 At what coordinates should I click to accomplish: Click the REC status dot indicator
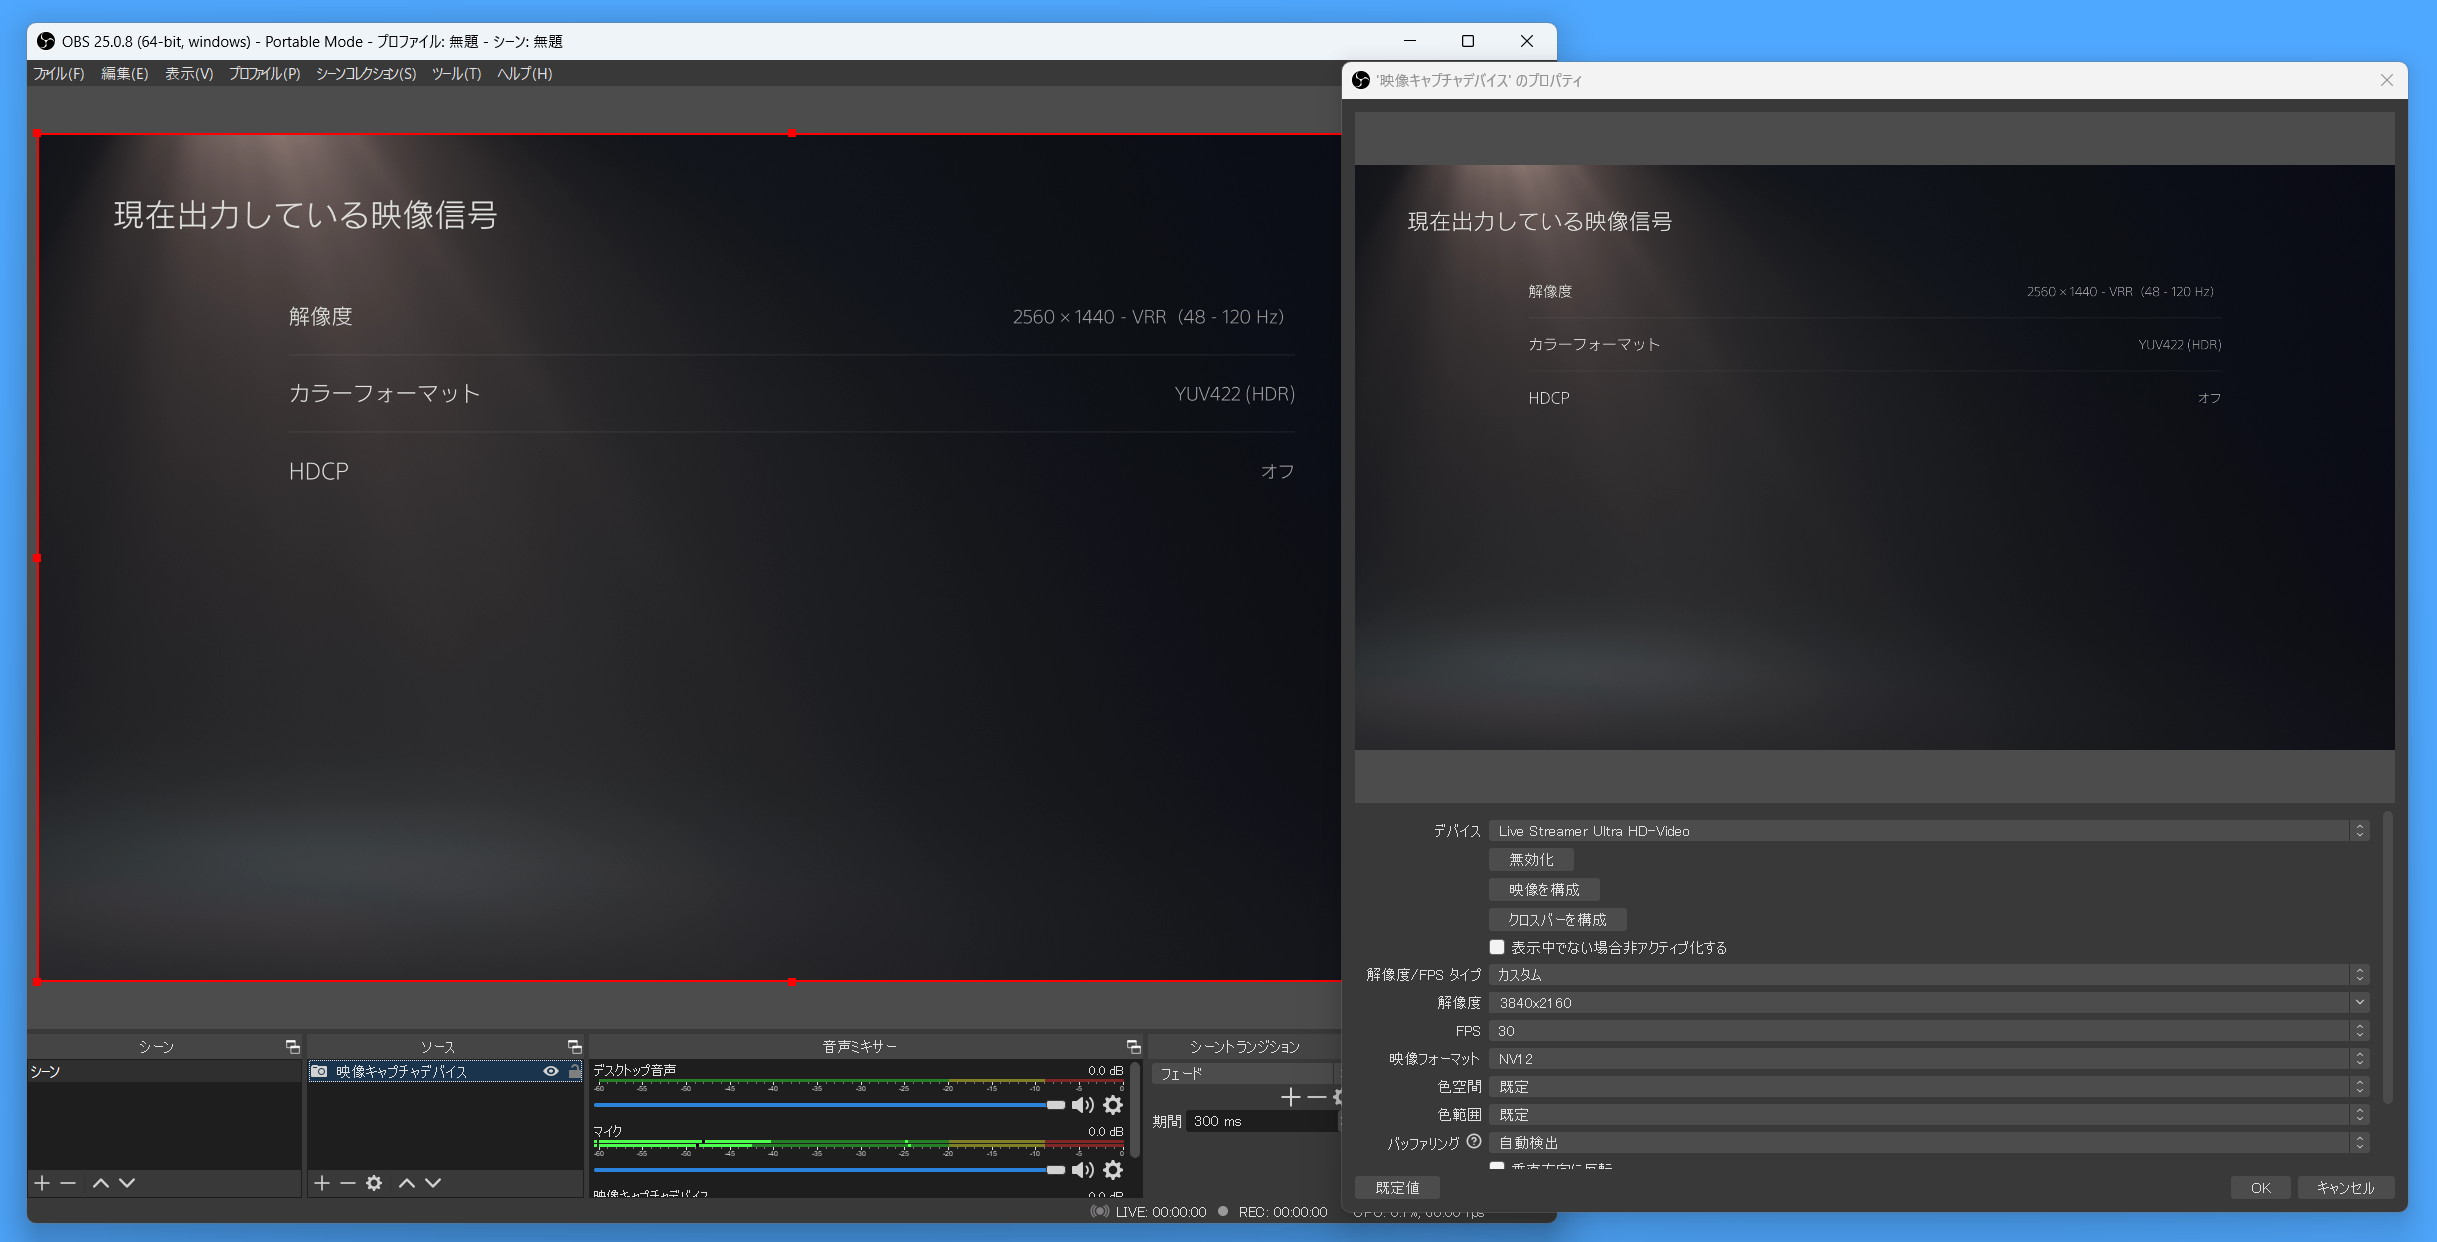click(1223, 1211)
